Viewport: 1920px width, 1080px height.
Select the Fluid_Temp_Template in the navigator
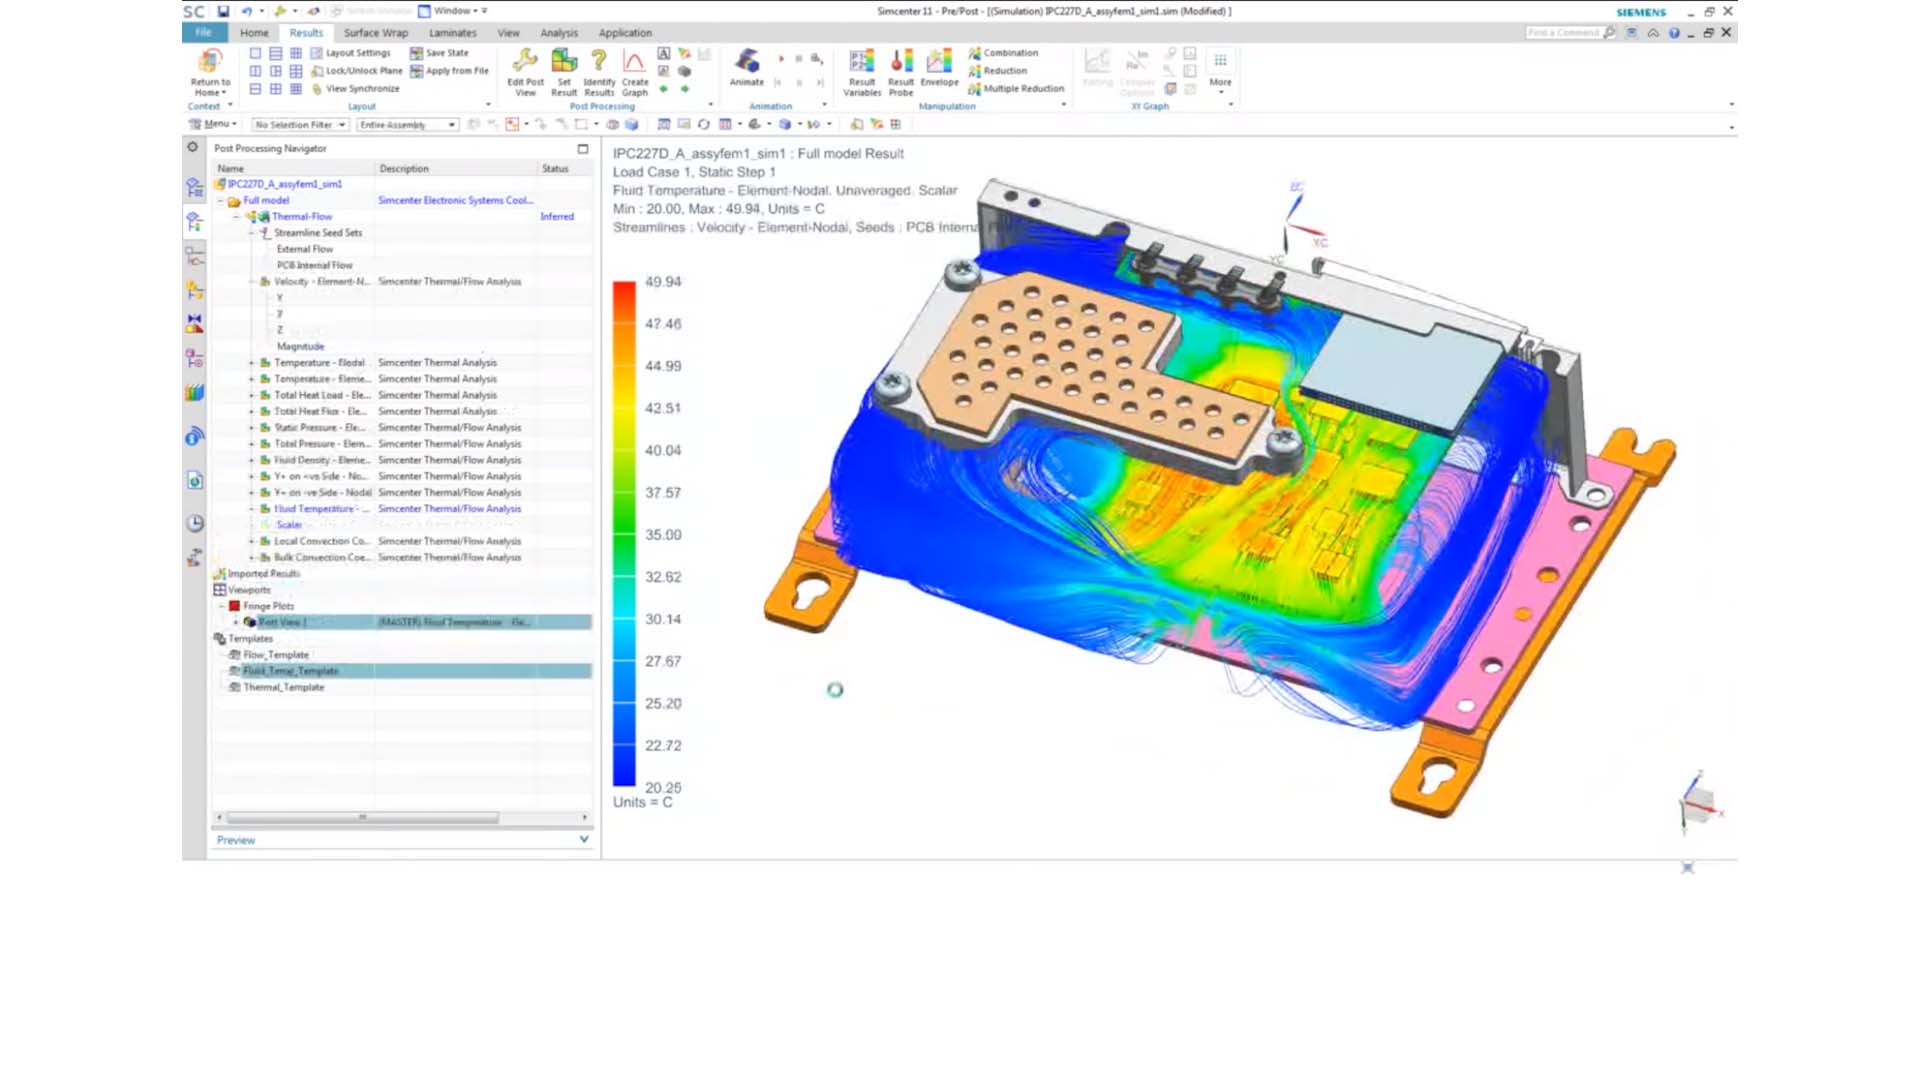click(x=291, y=671)
